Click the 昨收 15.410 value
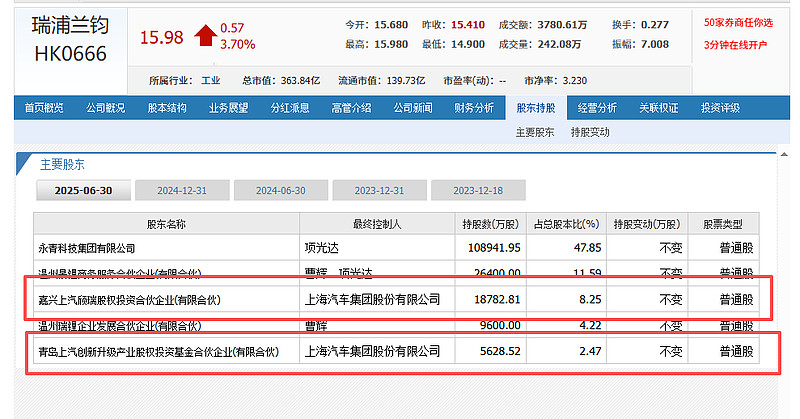800x419 pixels. (x=468, y=24)
